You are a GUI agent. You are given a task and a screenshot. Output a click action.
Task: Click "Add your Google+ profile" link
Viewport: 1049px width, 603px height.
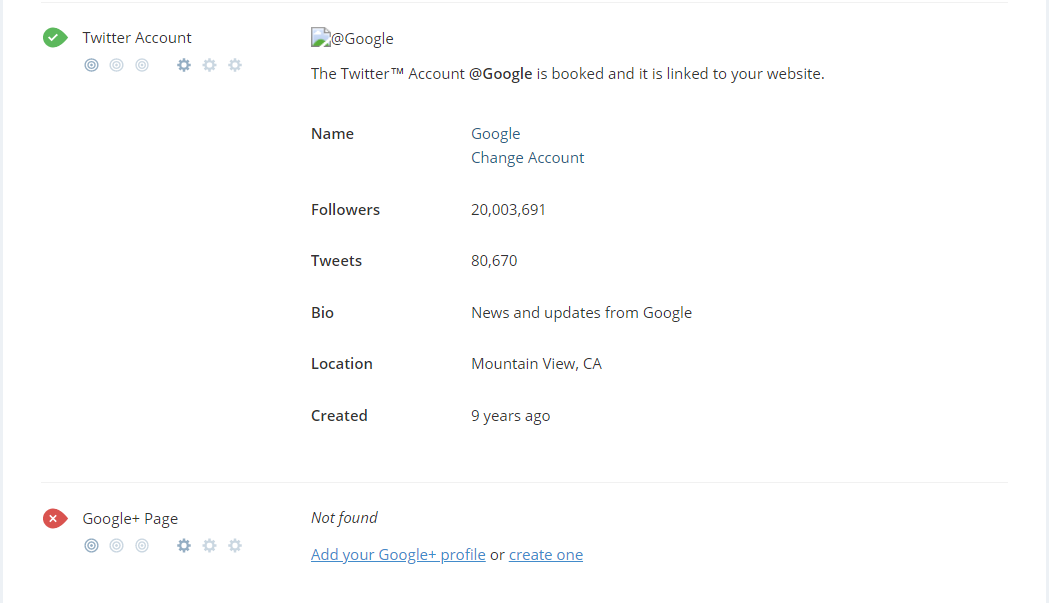tap(398, 555)
